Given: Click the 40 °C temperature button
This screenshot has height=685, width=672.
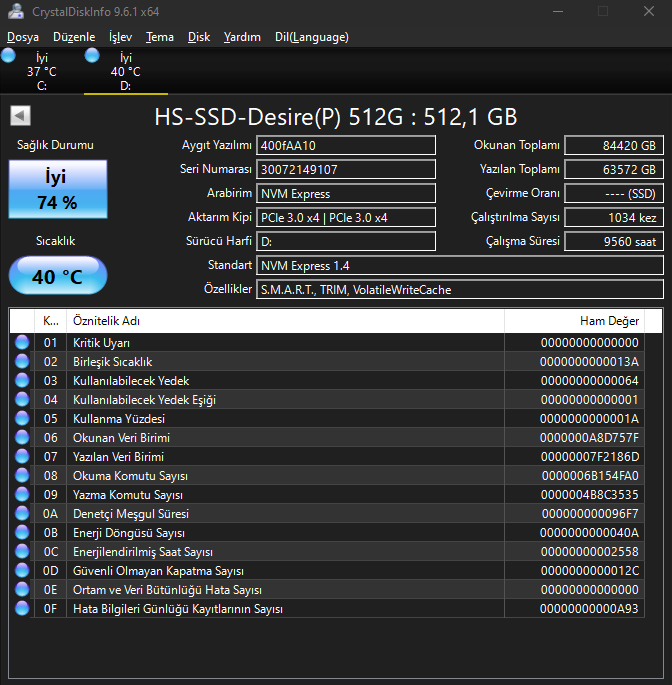Looking at the screenshot, I should pos(57,277).
